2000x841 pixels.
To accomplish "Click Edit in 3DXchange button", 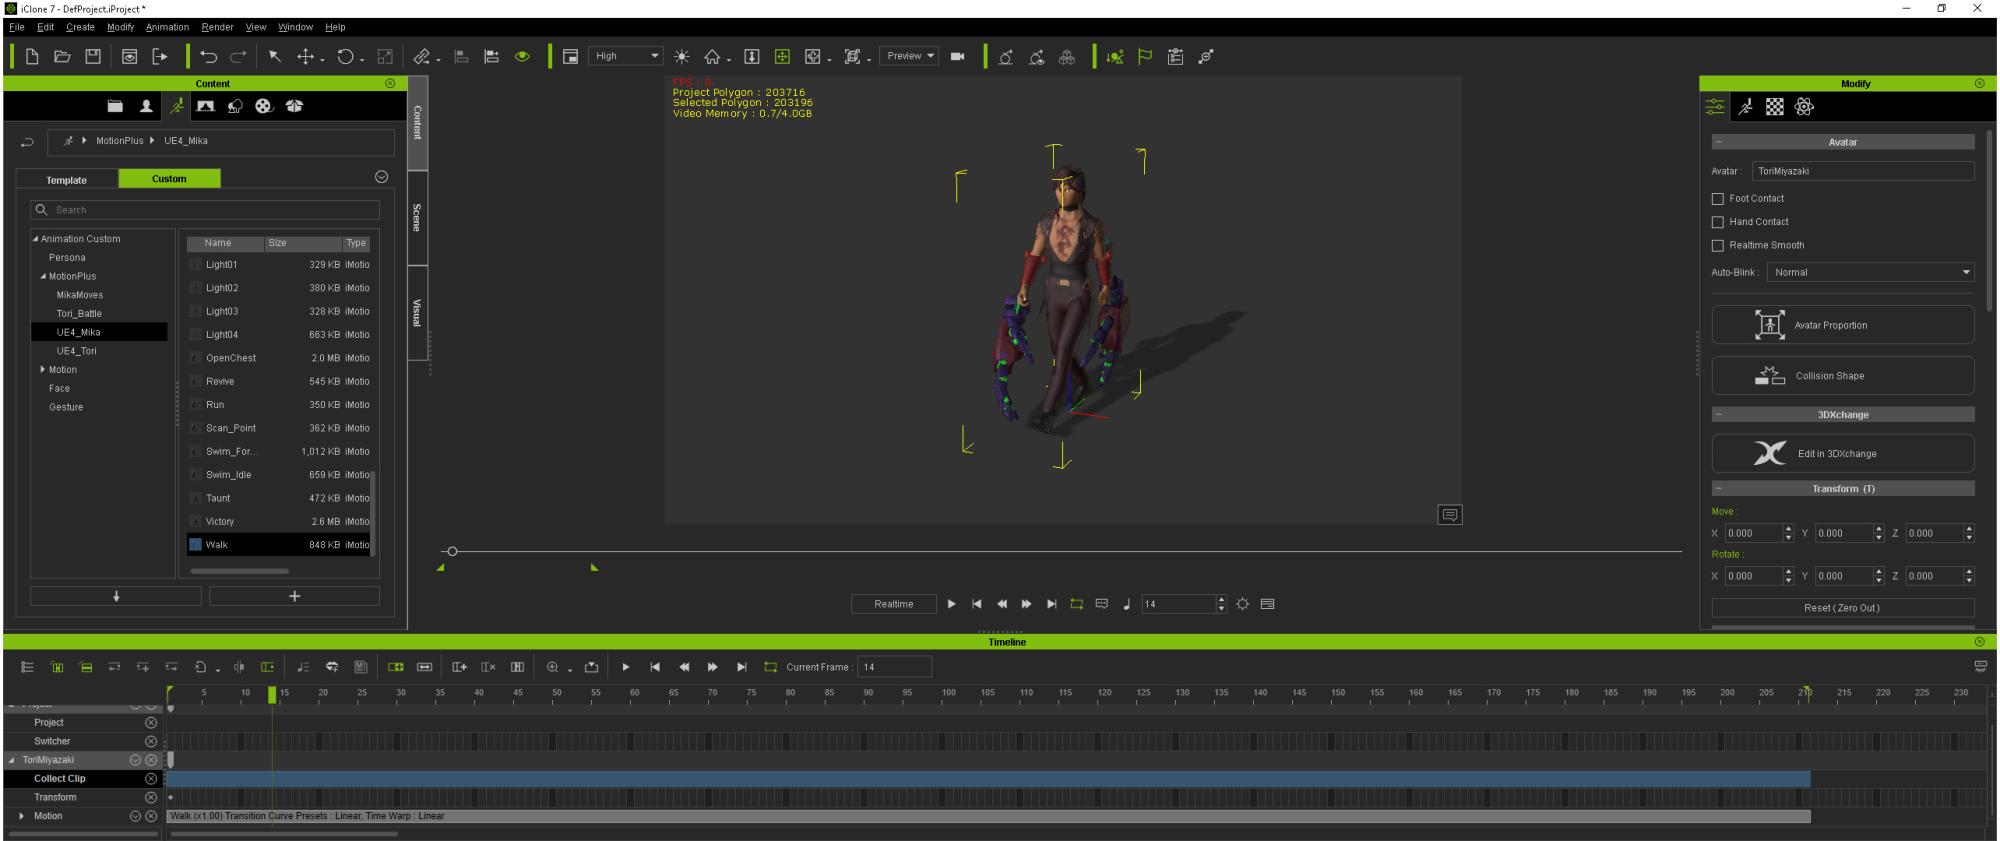I will [x=1843, y=454].
